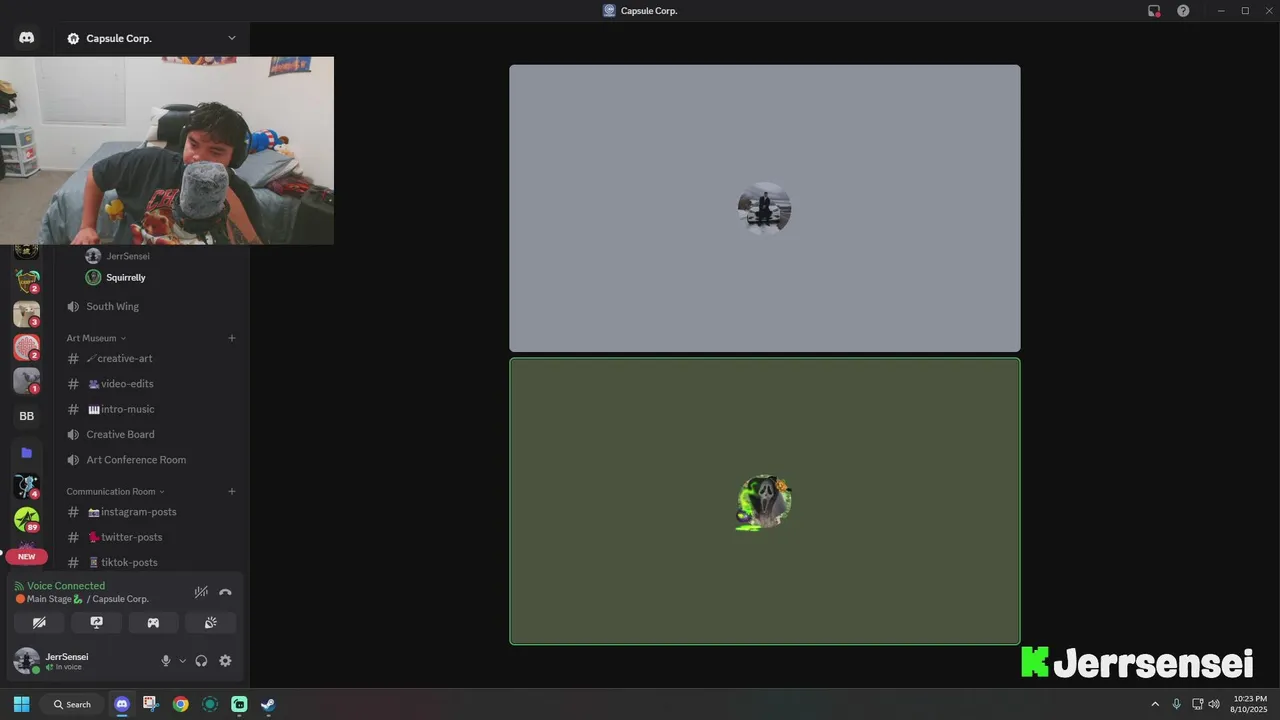Open the soundboard button
The height and width of the screenshot is (720, 1280).
tap(210, 622)
